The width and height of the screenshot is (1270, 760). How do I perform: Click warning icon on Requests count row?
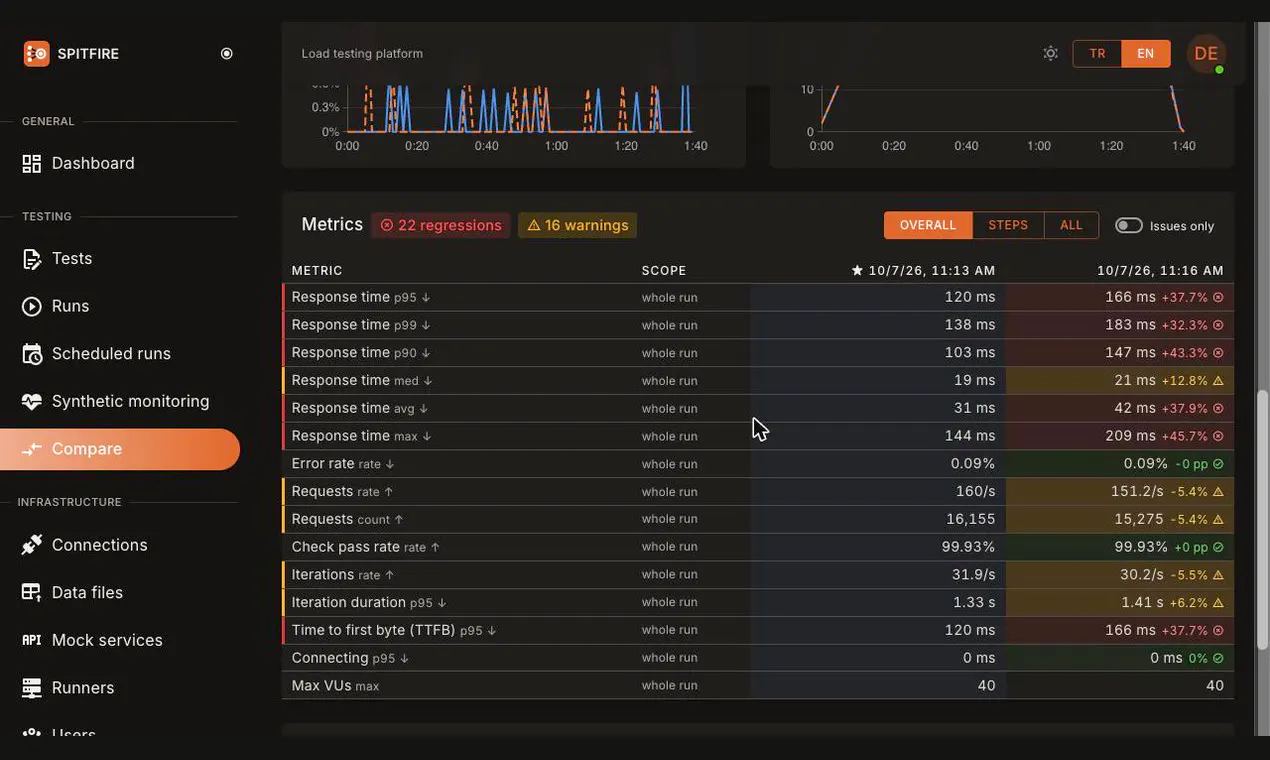1218,520
